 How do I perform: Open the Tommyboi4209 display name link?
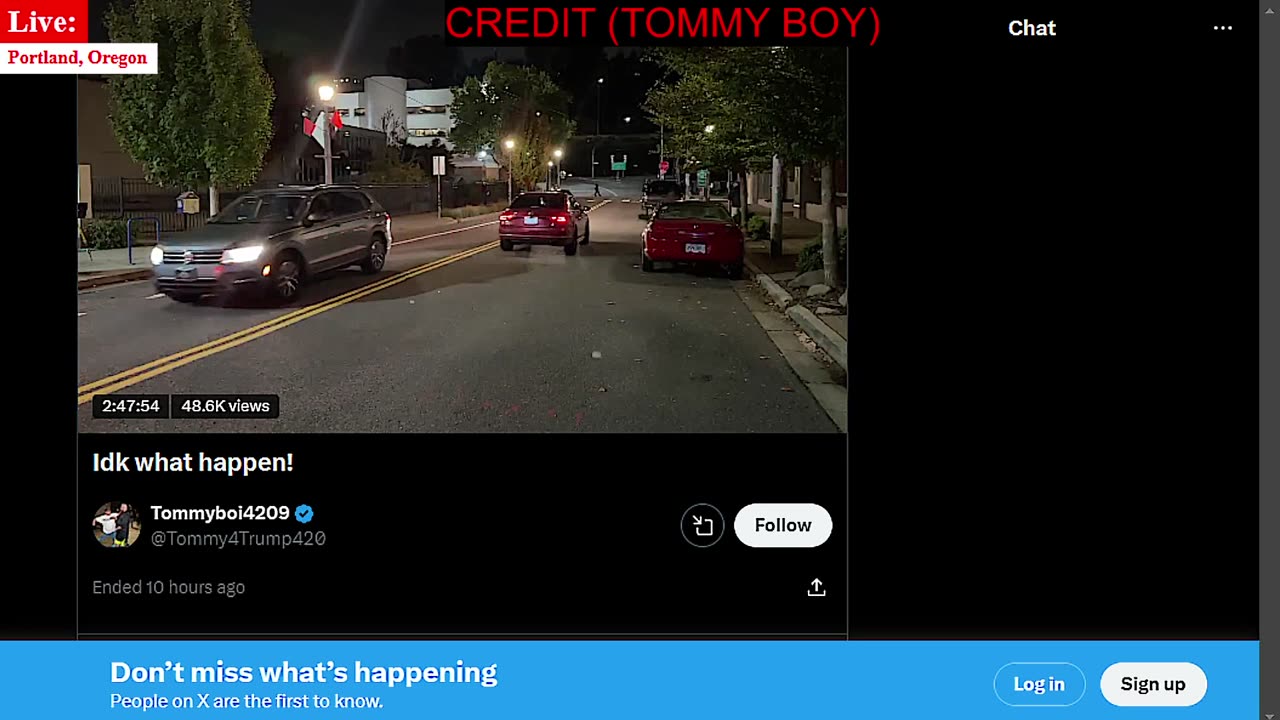point(220,513)
